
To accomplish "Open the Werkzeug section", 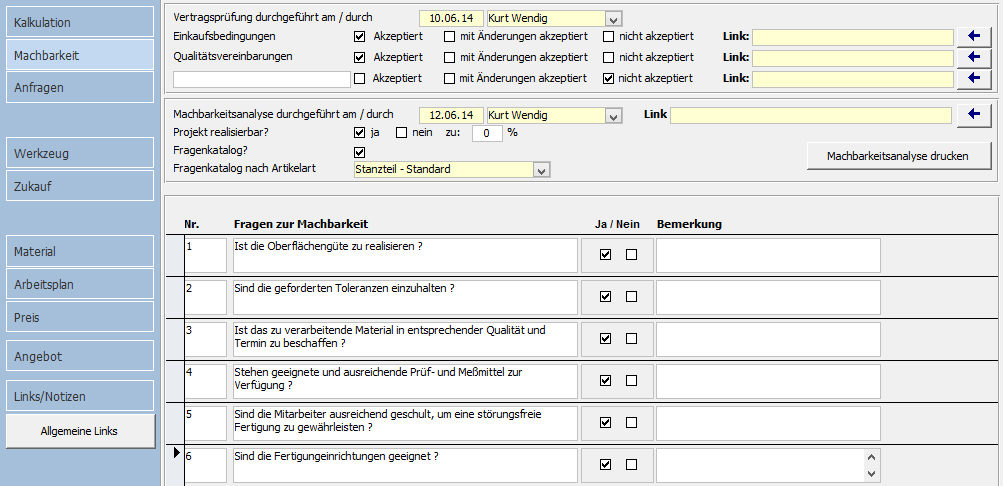I will tap(78, 153).
